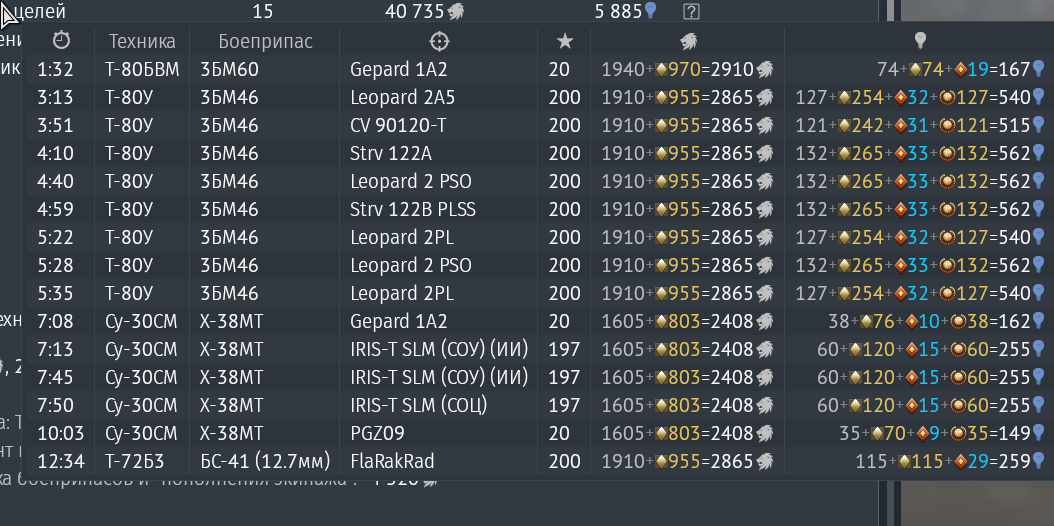Select the Strv 122B PLSS row

tap(537, 210)
